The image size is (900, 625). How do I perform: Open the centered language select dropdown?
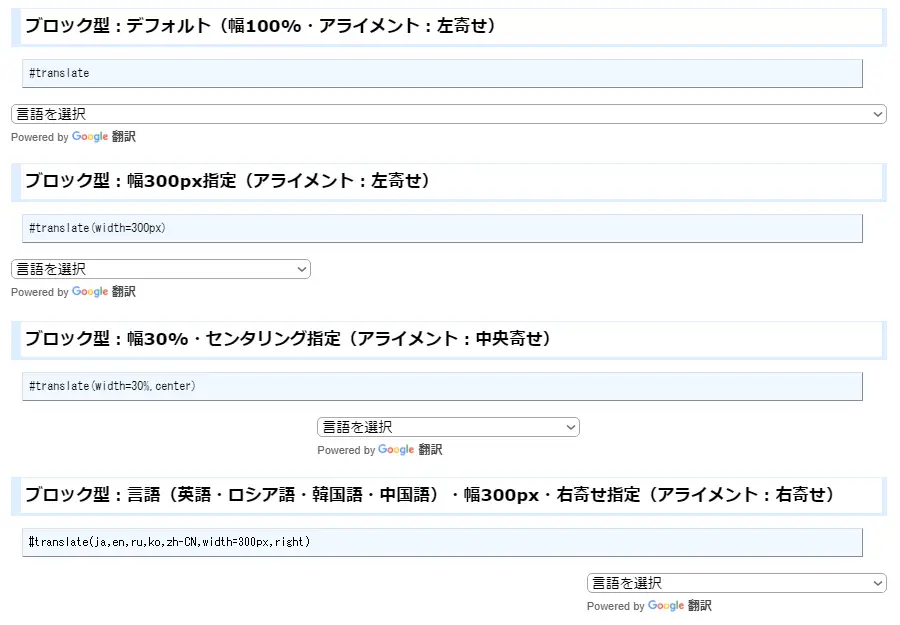[x=448, y=427]
